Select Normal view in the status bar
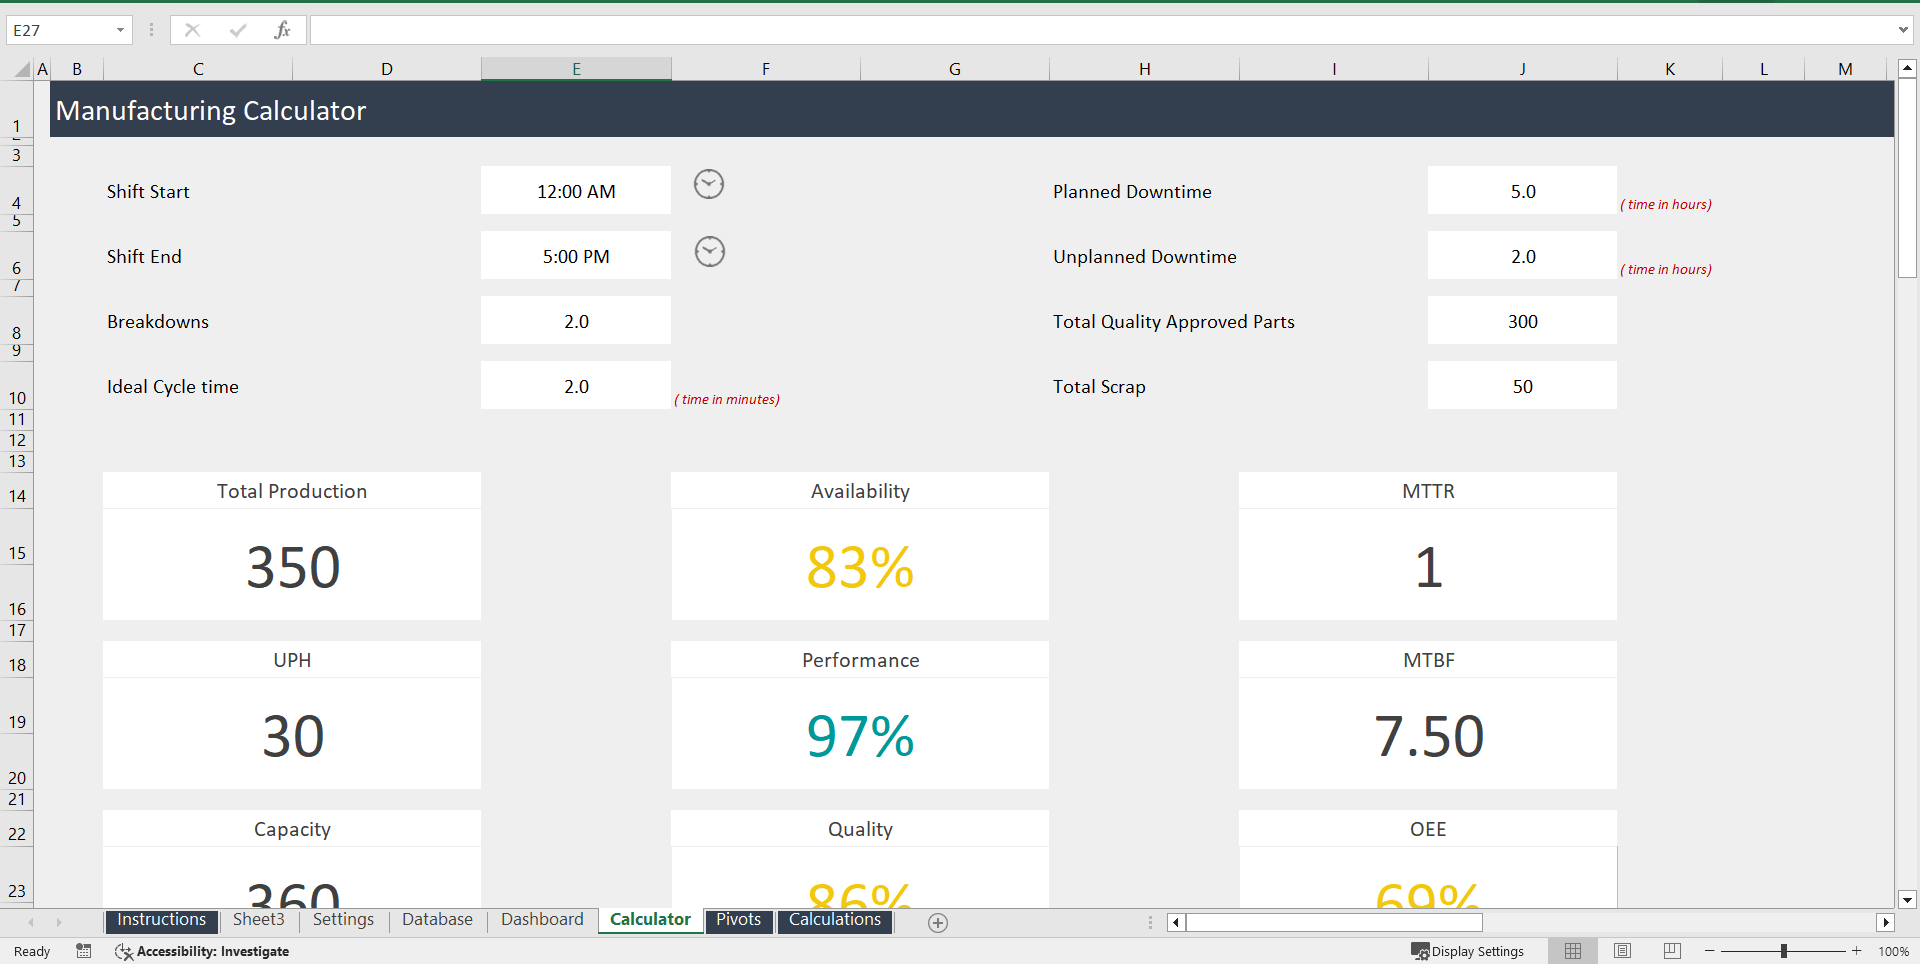 [1573, 951]
